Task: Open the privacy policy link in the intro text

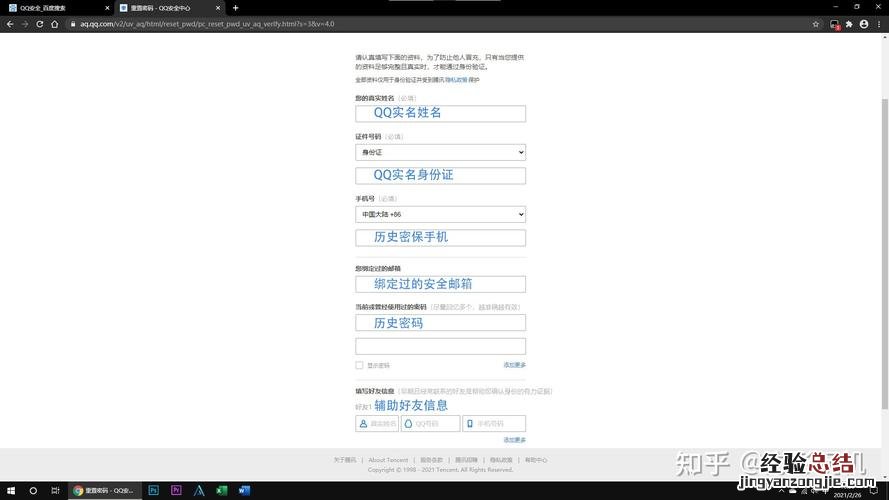Action: coord(456,80)
